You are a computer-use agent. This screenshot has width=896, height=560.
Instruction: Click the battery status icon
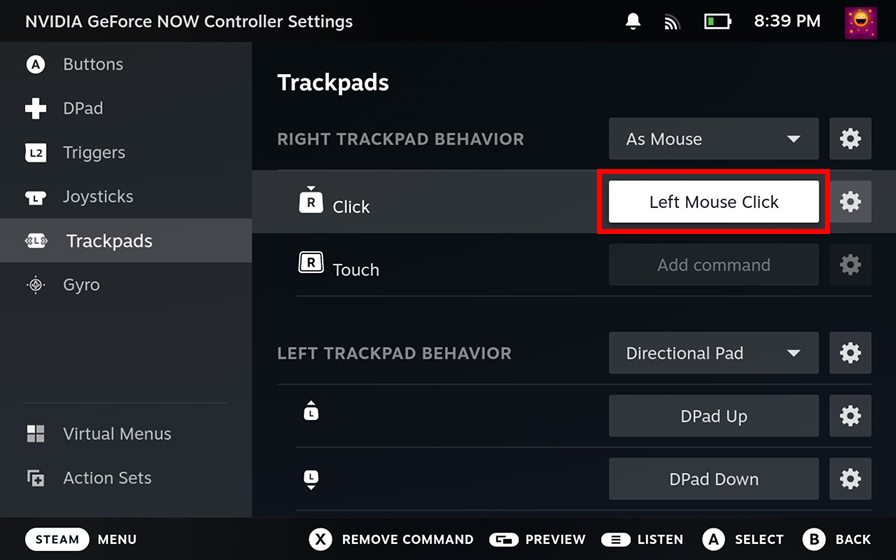tap(717, 21)
